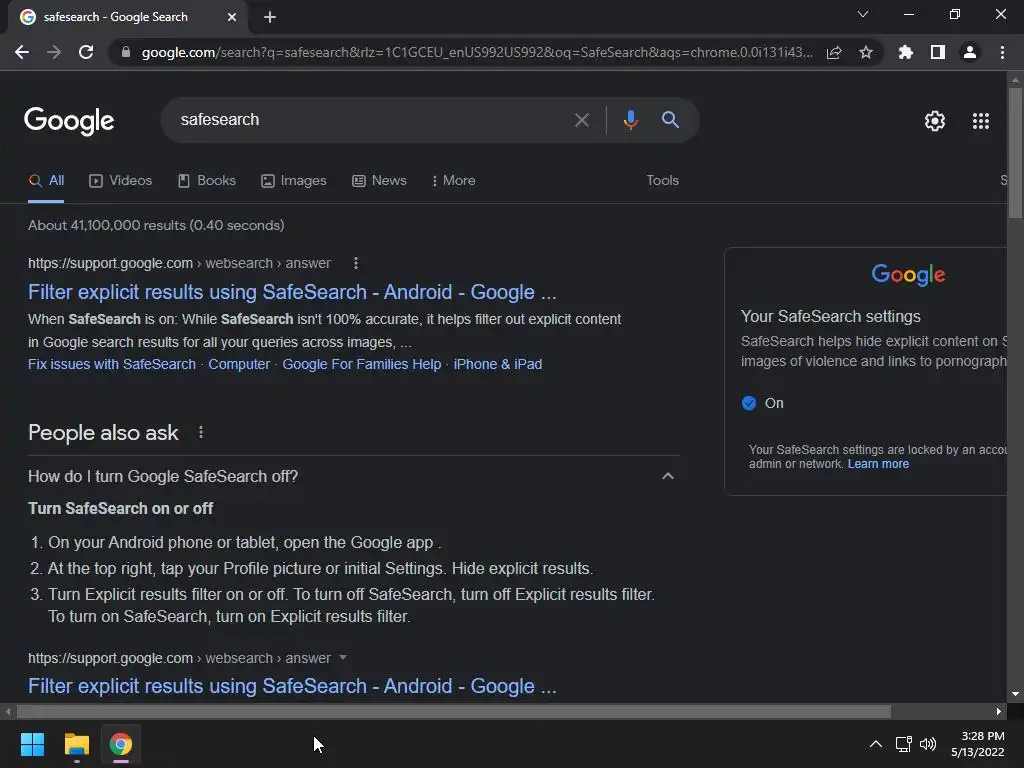Go back to the previous page
Screen dimensions: 1024x768
coord(22,52)
